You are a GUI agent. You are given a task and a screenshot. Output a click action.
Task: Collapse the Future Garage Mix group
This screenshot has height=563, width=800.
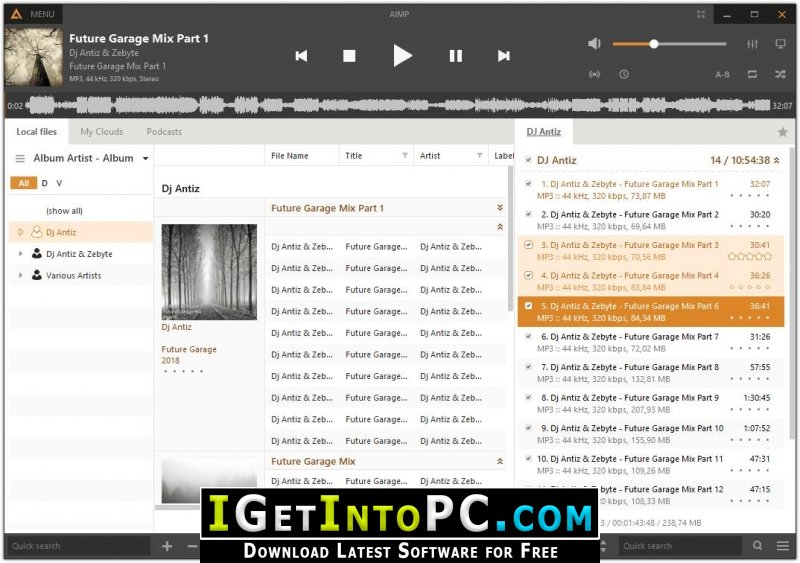click(x=500, y=461)
